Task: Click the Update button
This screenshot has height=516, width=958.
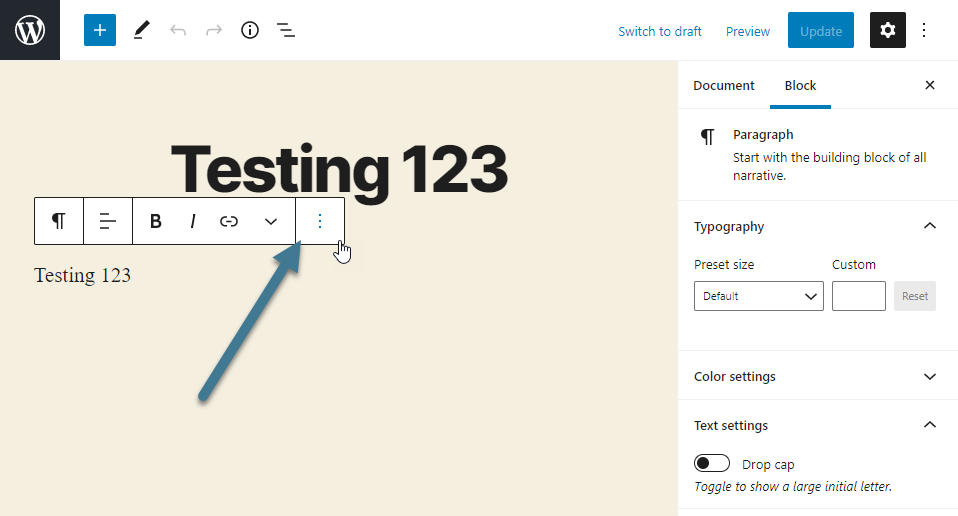Action: coord(821,31)
